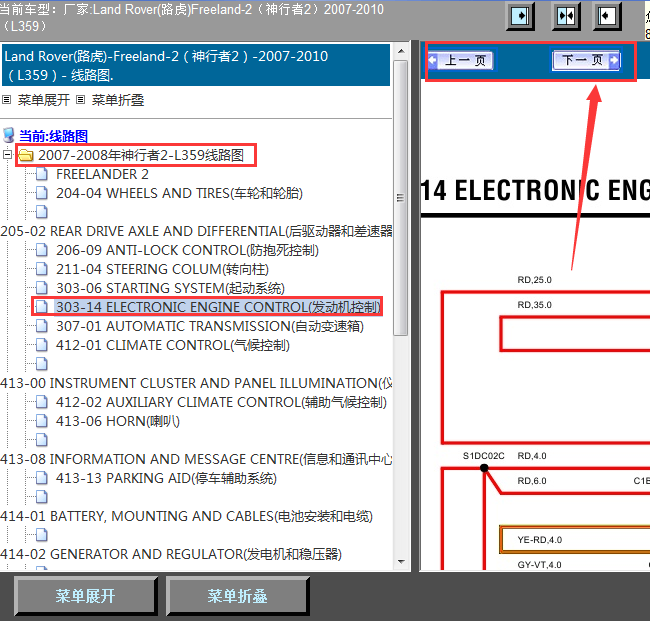The width and height of the screenshot is (650, 621).
Task: Click the 菜单折叠 link above tree
Action: 118,100
